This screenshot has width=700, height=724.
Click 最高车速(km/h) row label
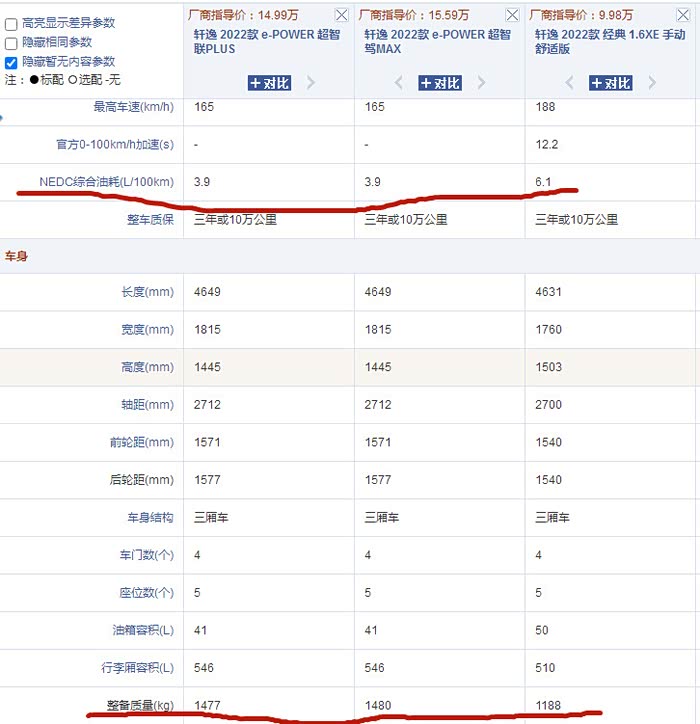coord(133,107)
